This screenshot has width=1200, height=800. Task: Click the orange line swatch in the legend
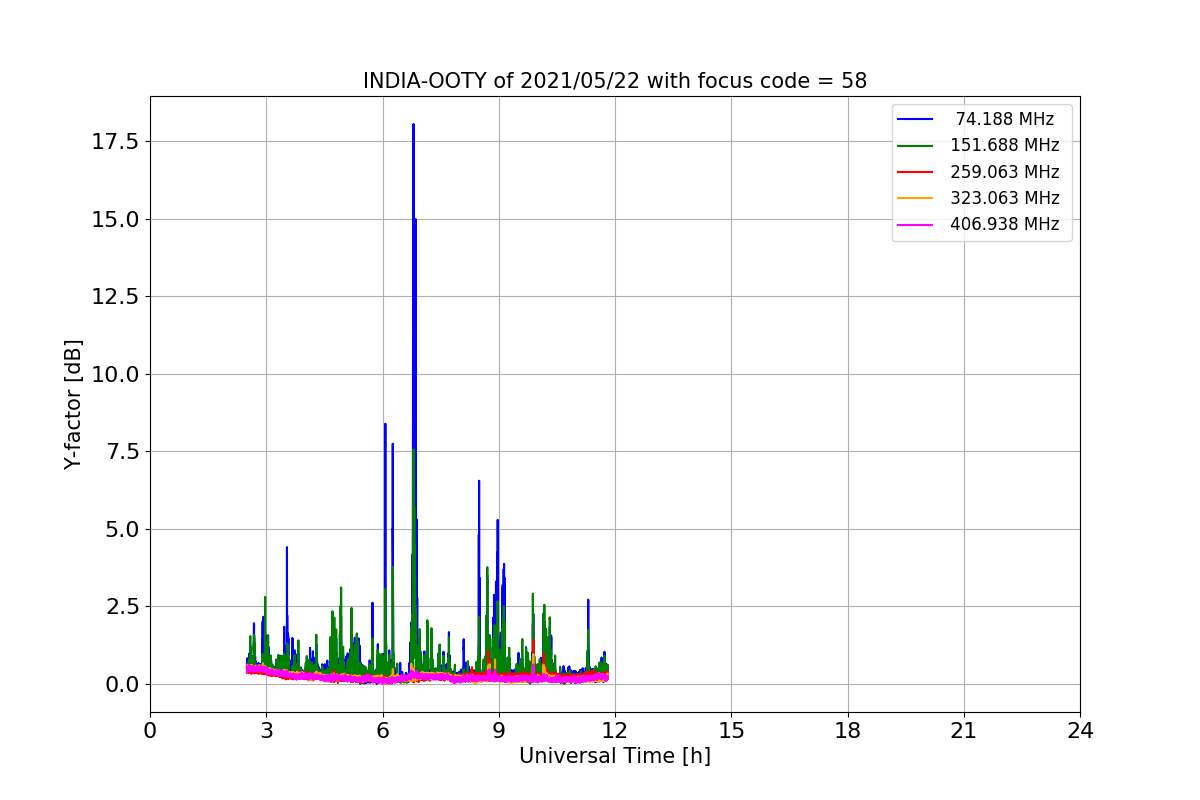(x=915, y=198)
